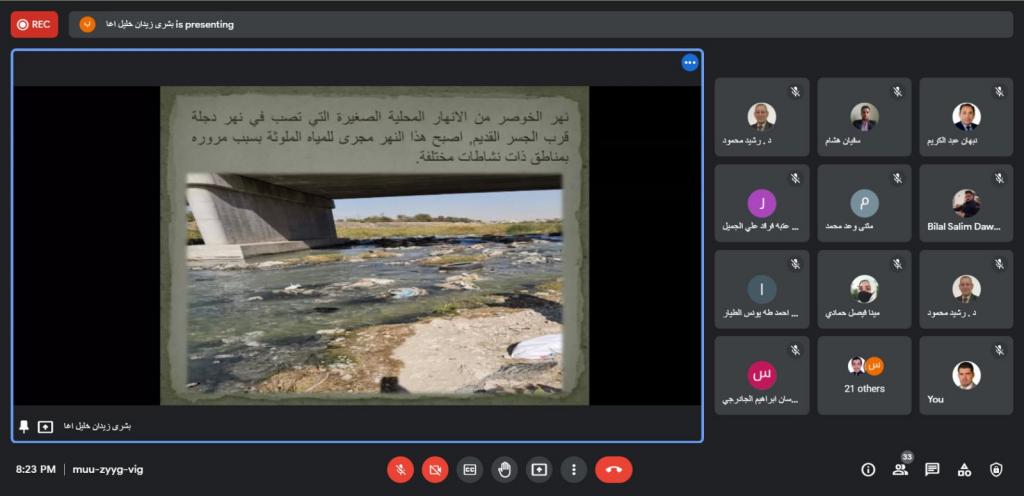Open the Activities panel
1024x496 pixels.
(964, 469)
